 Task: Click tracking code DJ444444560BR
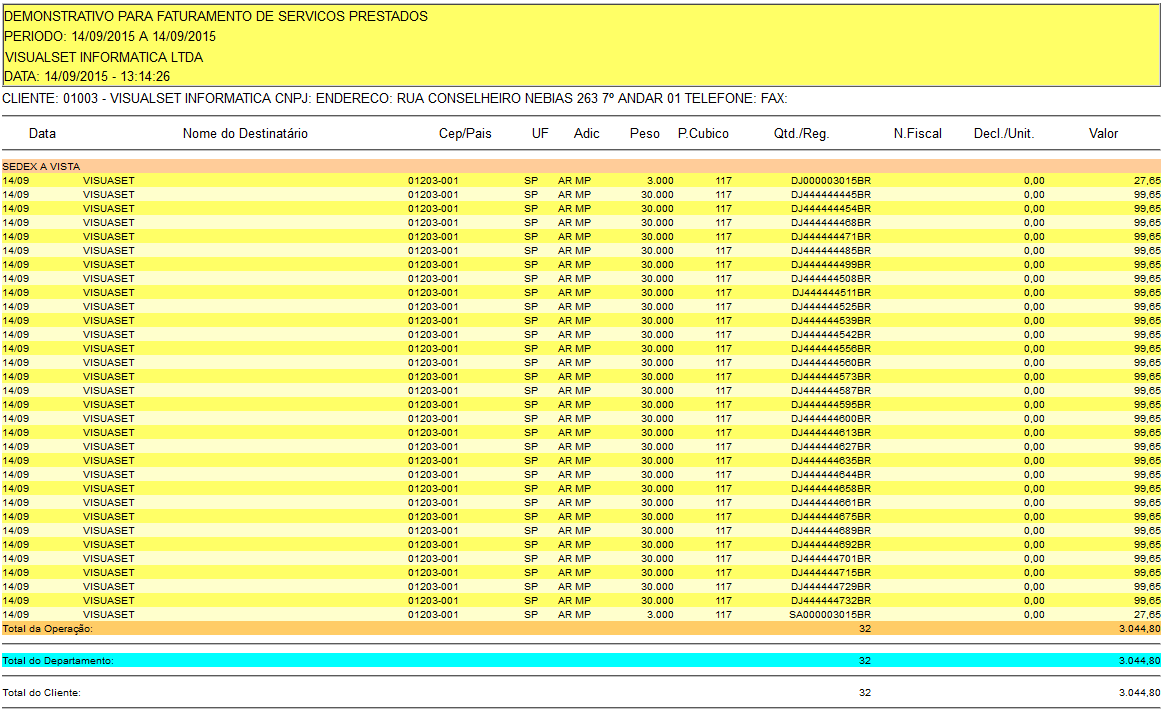(x=831, y=363)
